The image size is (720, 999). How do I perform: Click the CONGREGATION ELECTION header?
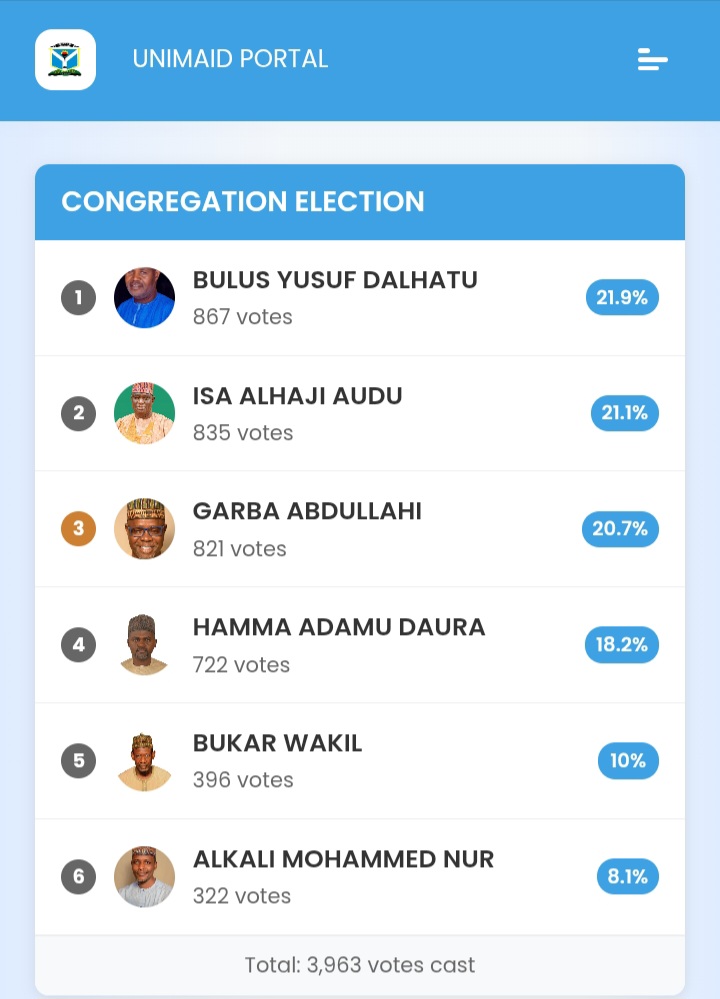click(360, 202)
